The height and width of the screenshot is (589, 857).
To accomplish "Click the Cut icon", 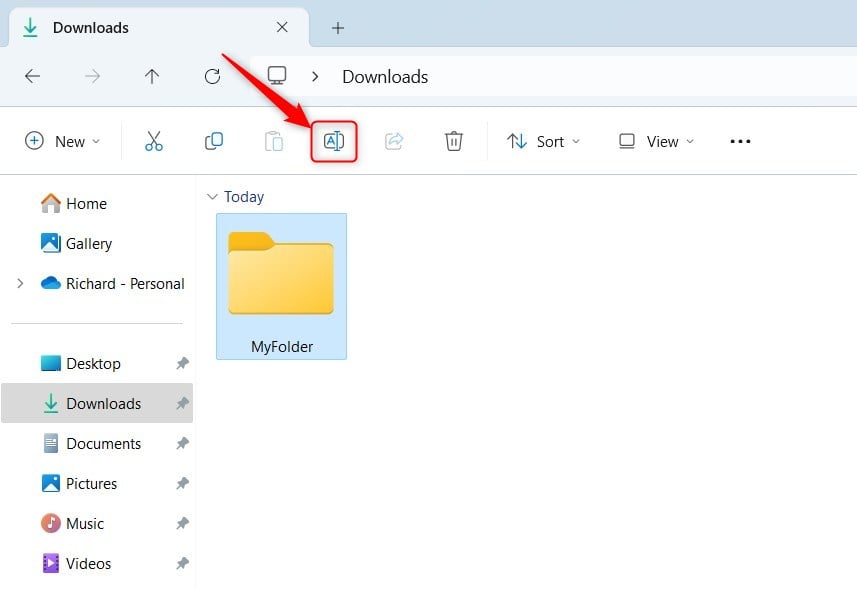I will [153, 141].
